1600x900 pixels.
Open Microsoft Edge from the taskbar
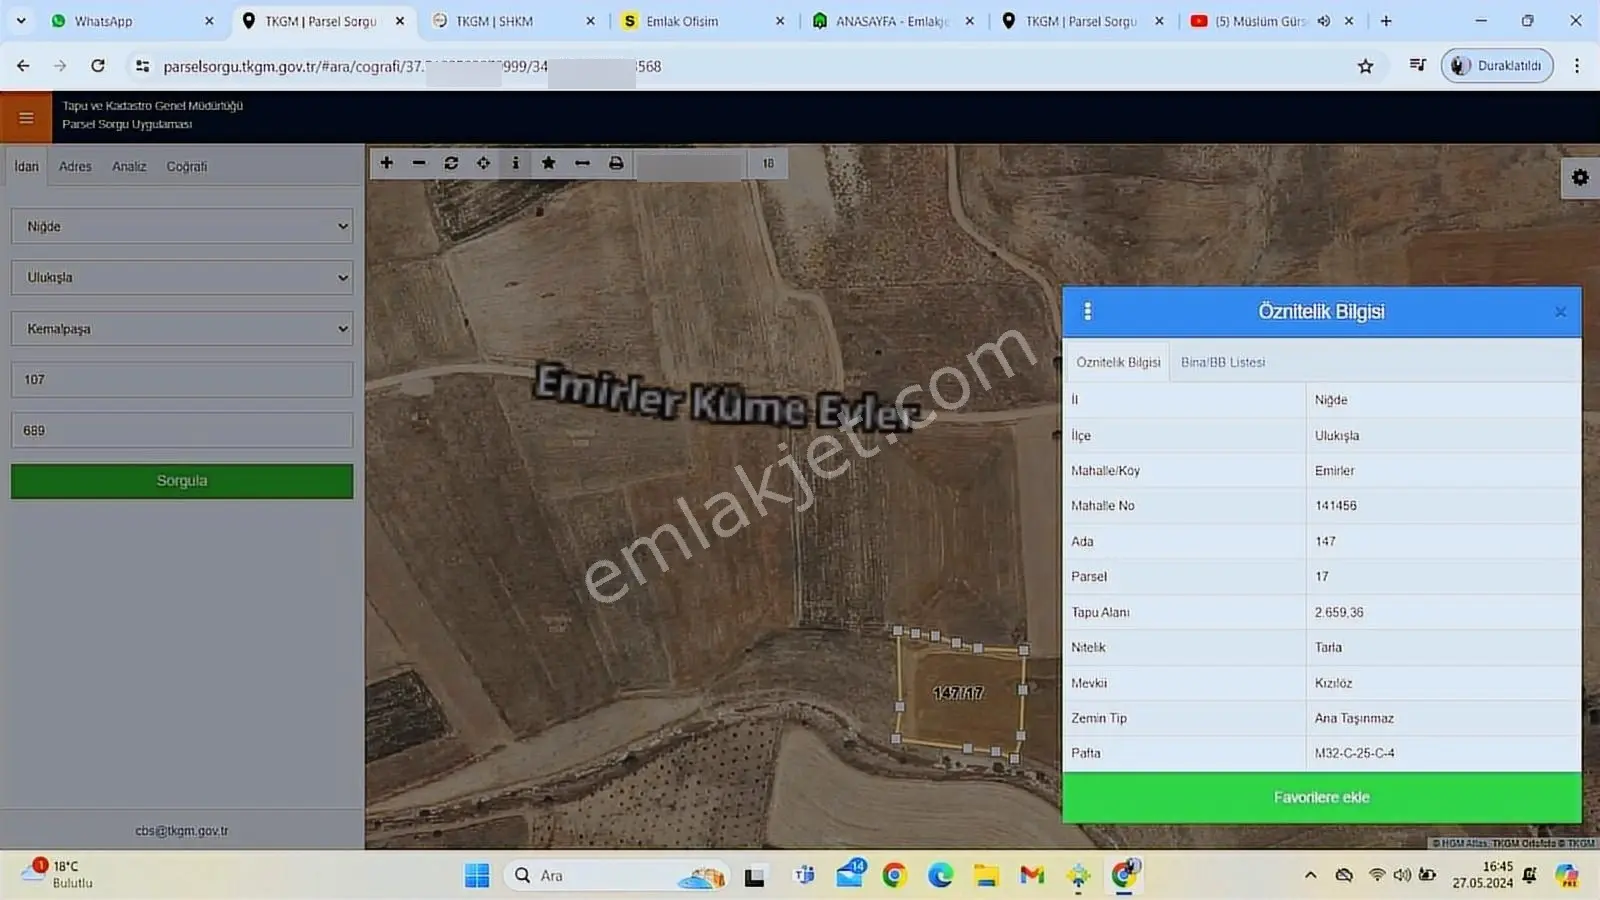pyautogui.click(x=940, y=876)
